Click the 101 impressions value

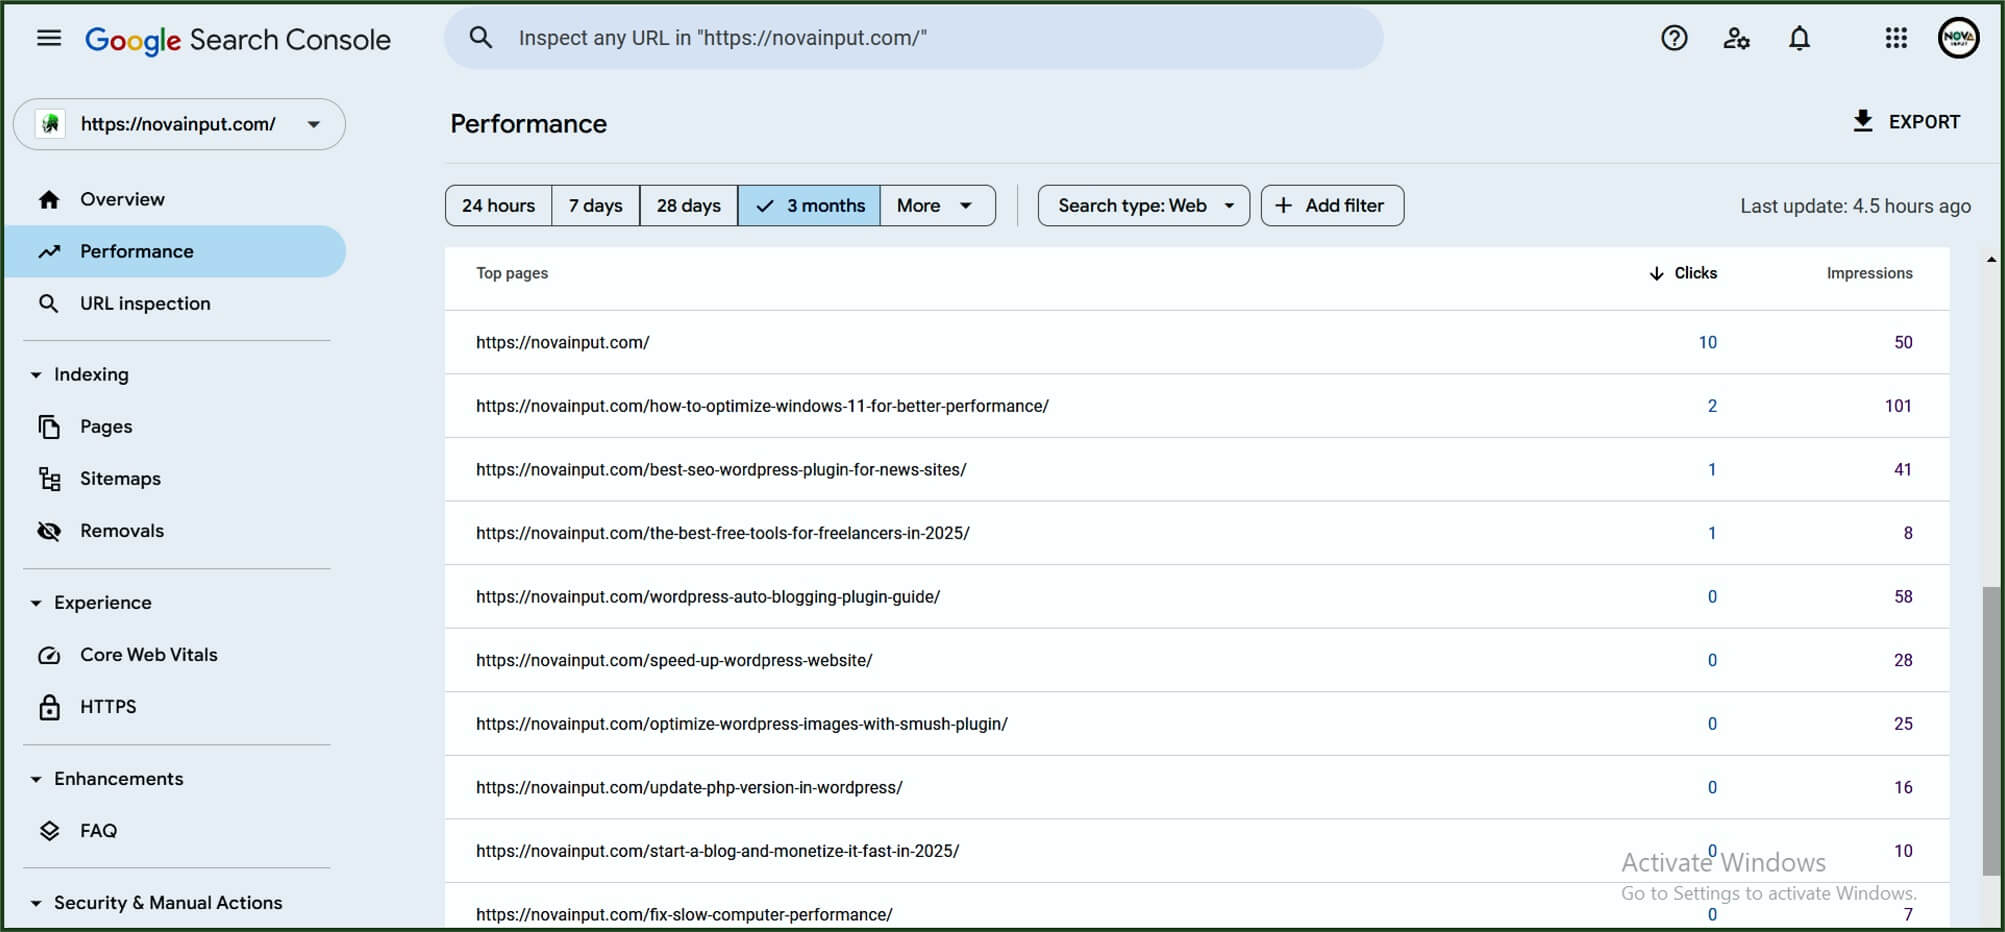tap(1898, 406)
